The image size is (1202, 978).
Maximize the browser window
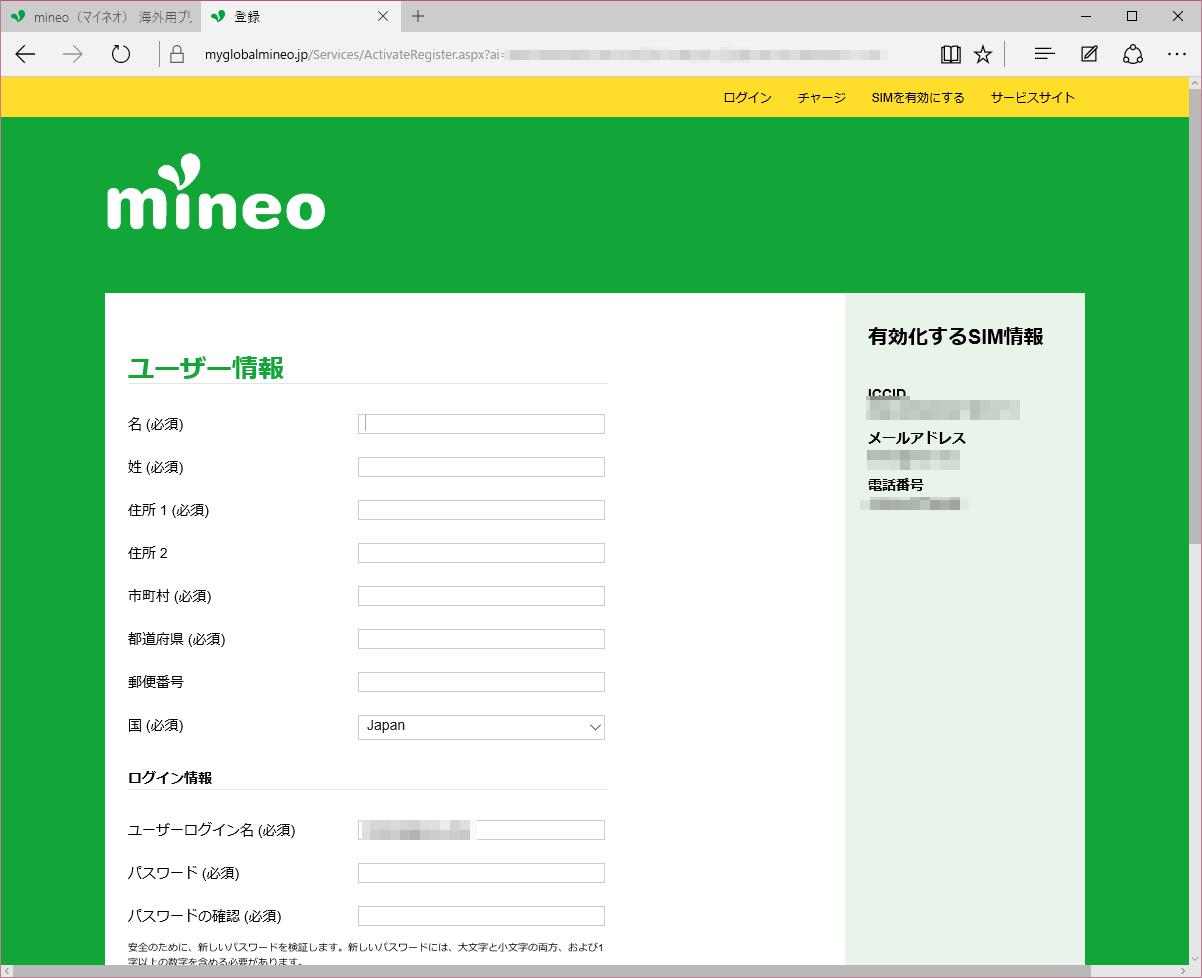pyautogui.click(x=1132, y=16)
